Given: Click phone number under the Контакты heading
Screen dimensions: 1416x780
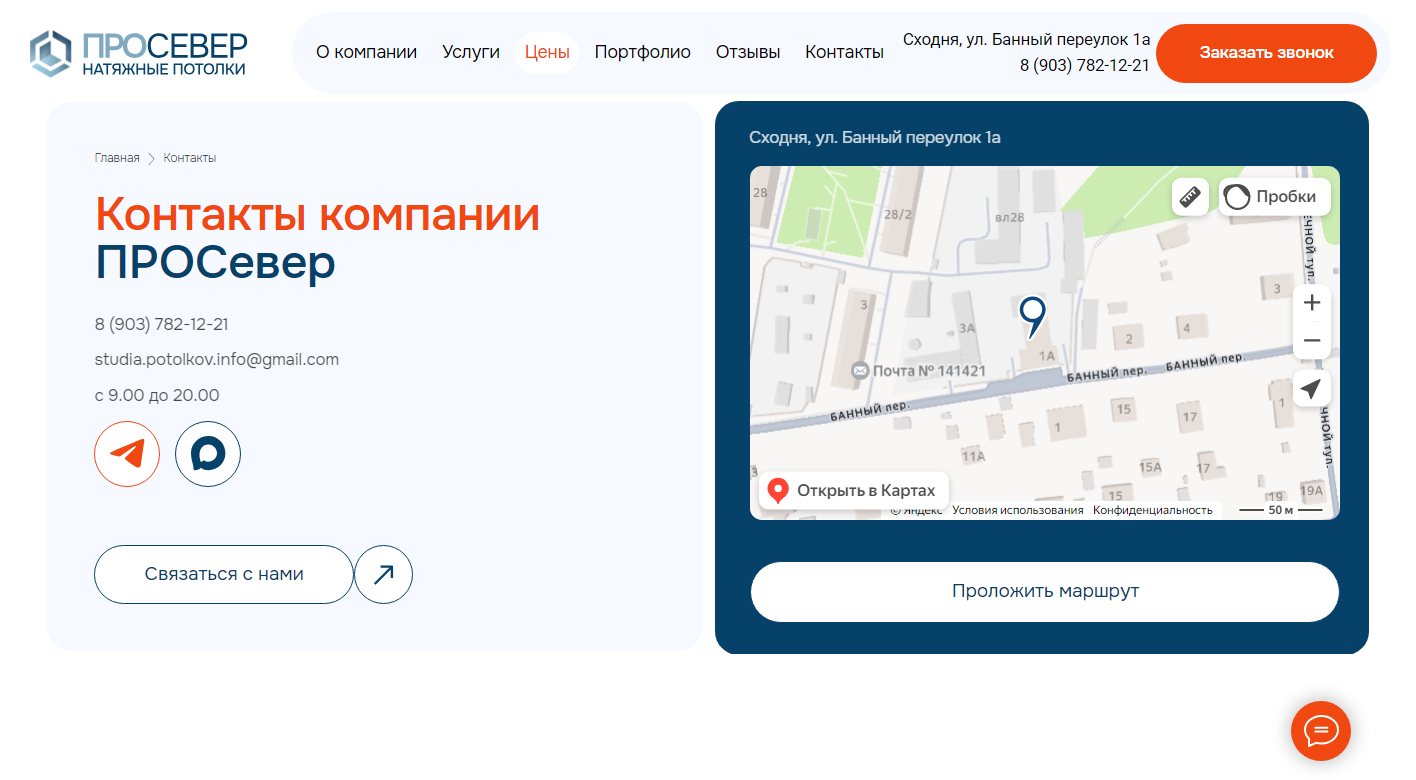Looking at the screenshot, I should [162, 324].
